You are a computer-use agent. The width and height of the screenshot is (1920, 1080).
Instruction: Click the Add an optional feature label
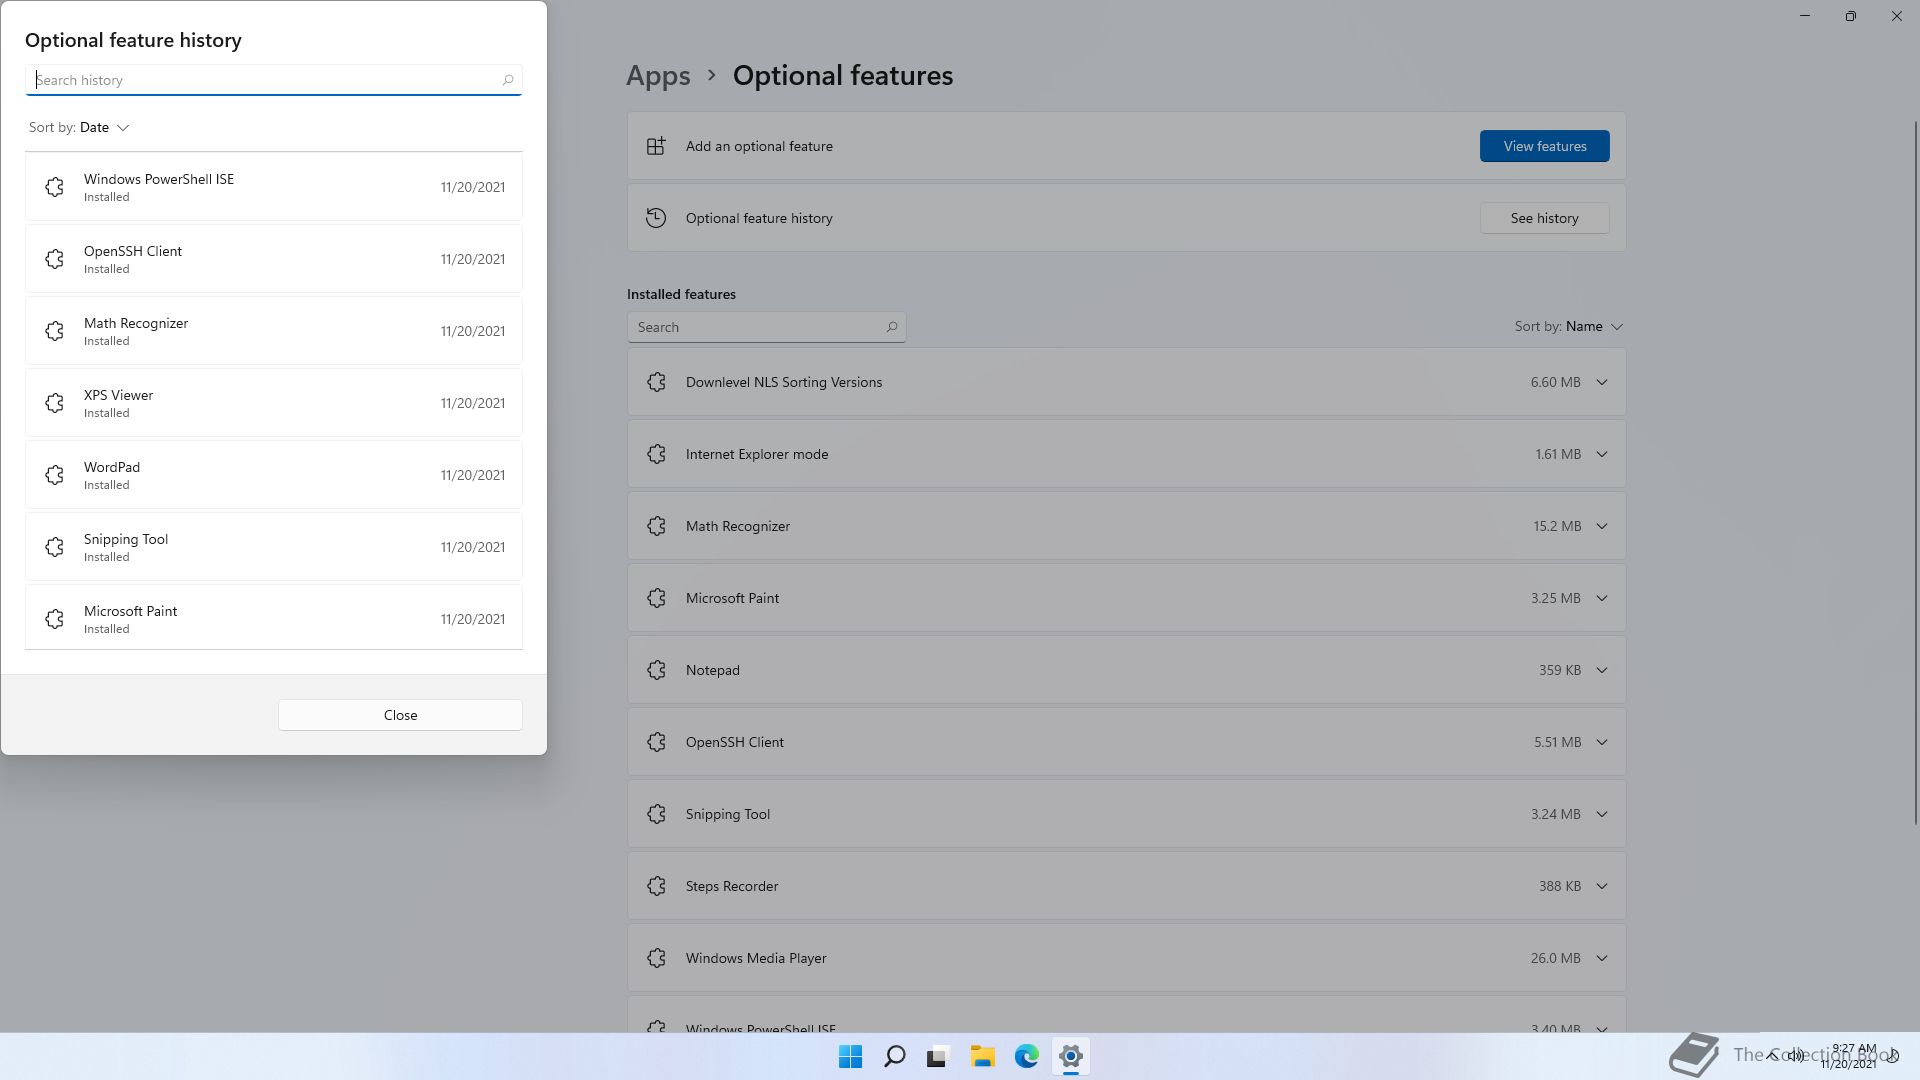(759, 146)
